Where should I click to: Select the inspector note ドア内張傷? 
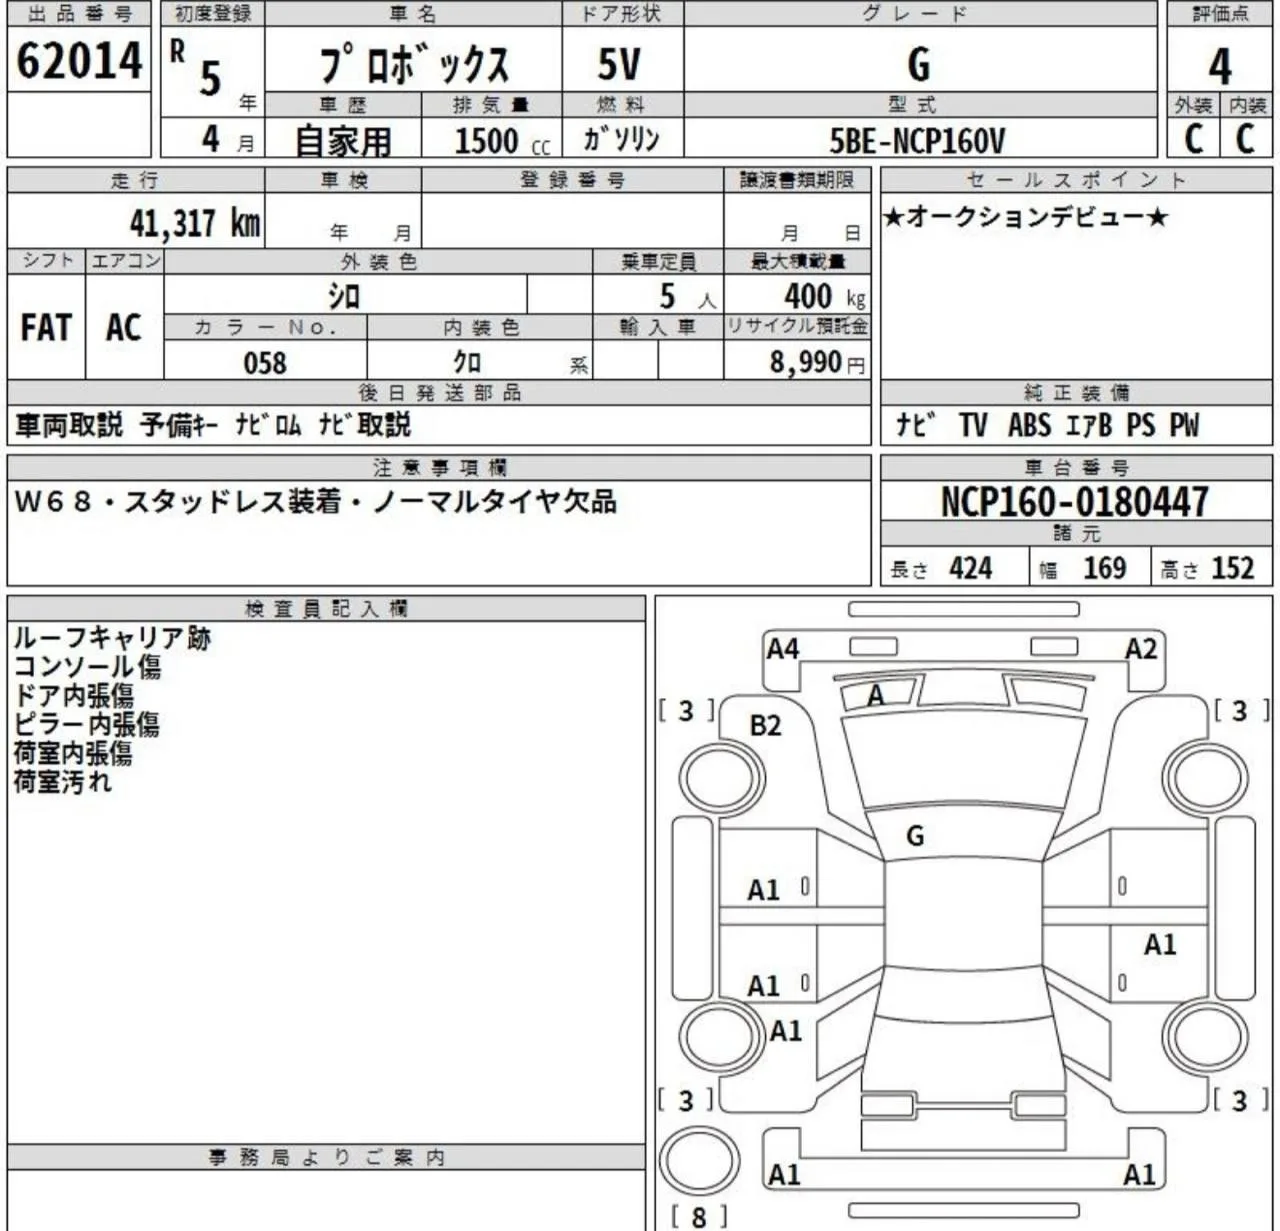(x=73, y=696)
